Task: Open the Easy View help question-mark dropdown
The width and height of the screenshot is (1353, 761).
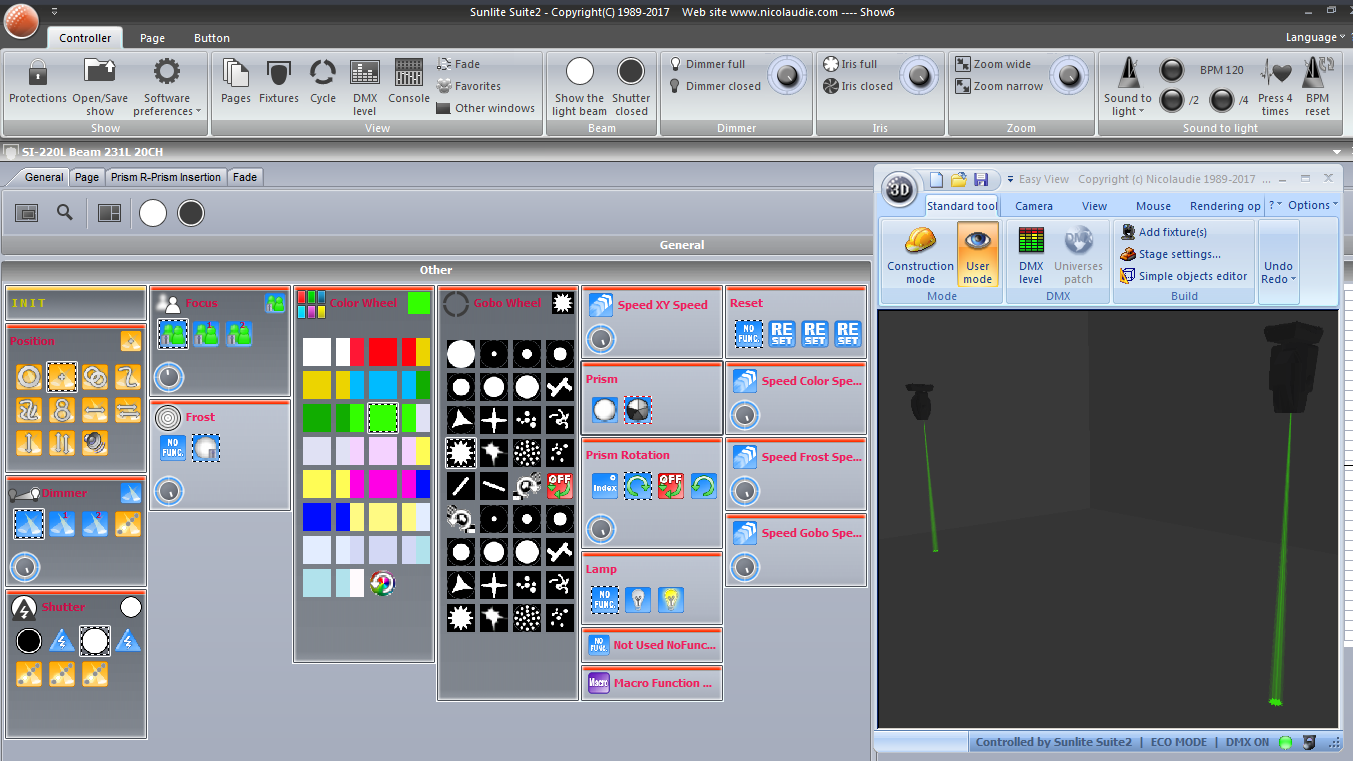Action: [x=1275, y=205]
